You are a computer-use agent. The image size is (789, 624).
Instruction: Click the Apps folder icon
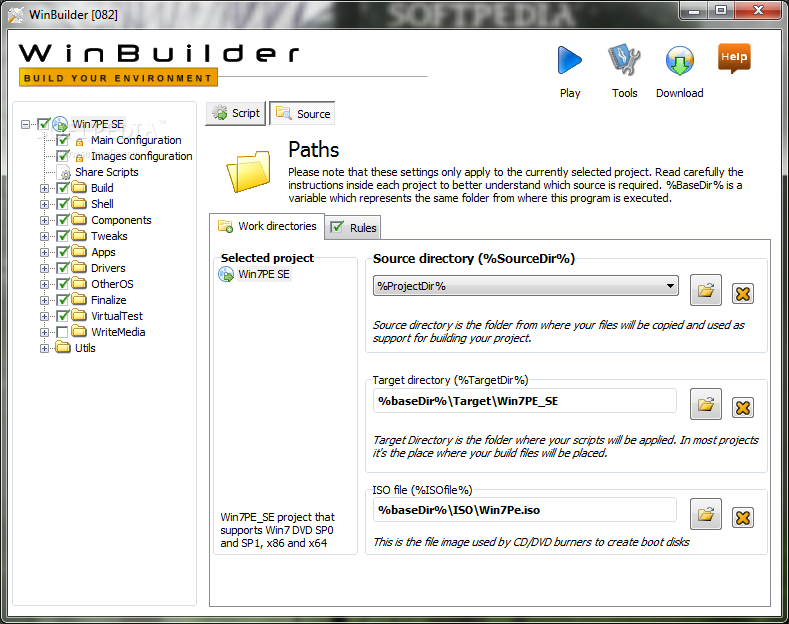[78, 252]
